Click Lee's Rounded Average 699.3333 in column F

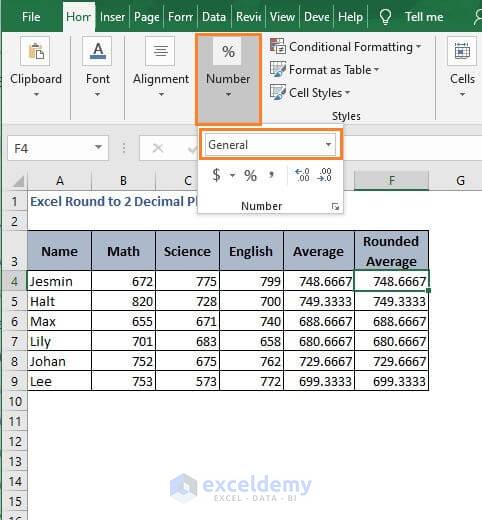click(x=391, y=381)
